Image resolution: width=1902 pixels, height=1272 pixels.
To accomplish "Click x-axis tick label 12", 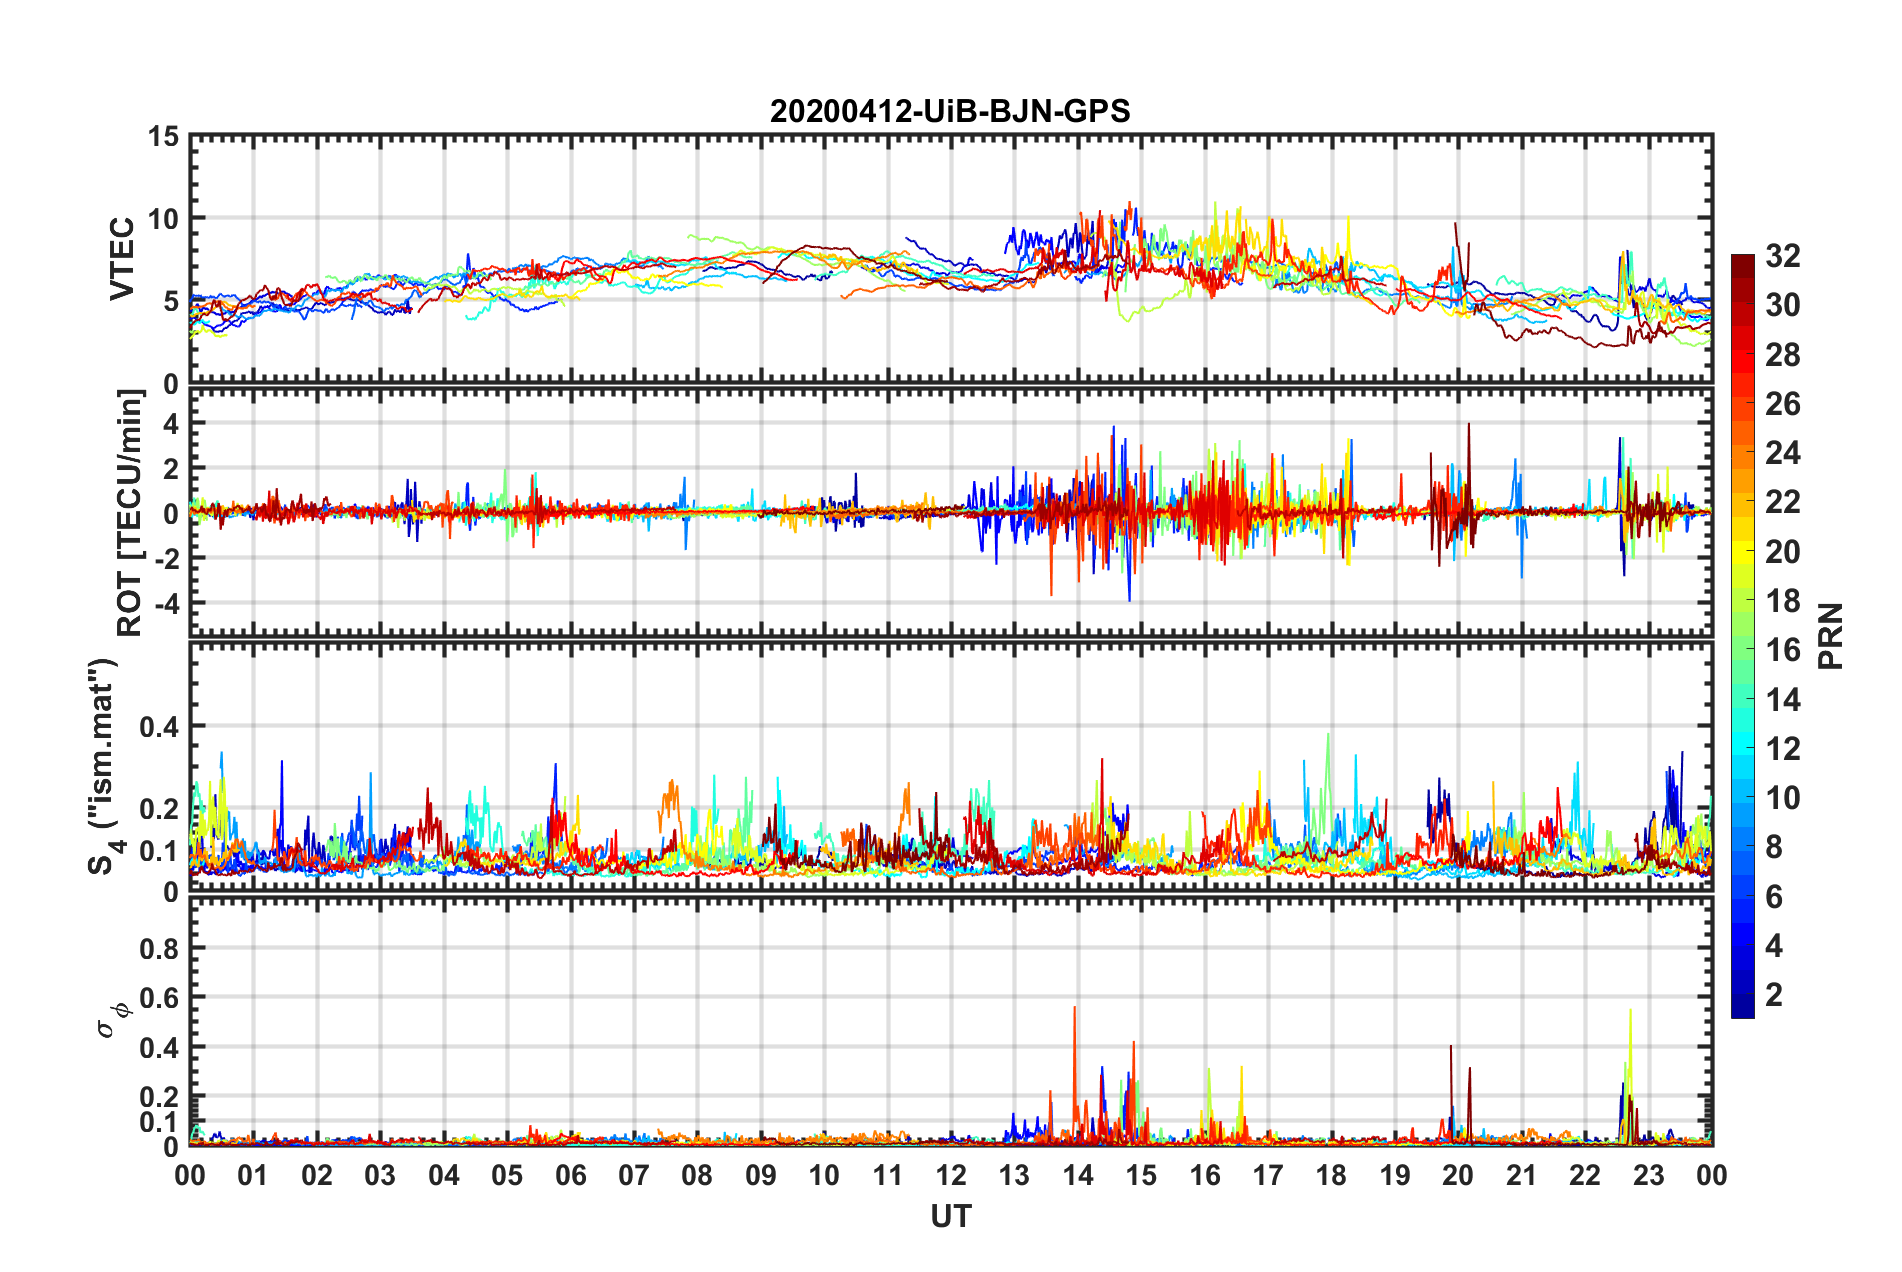I will point(951,1175).
